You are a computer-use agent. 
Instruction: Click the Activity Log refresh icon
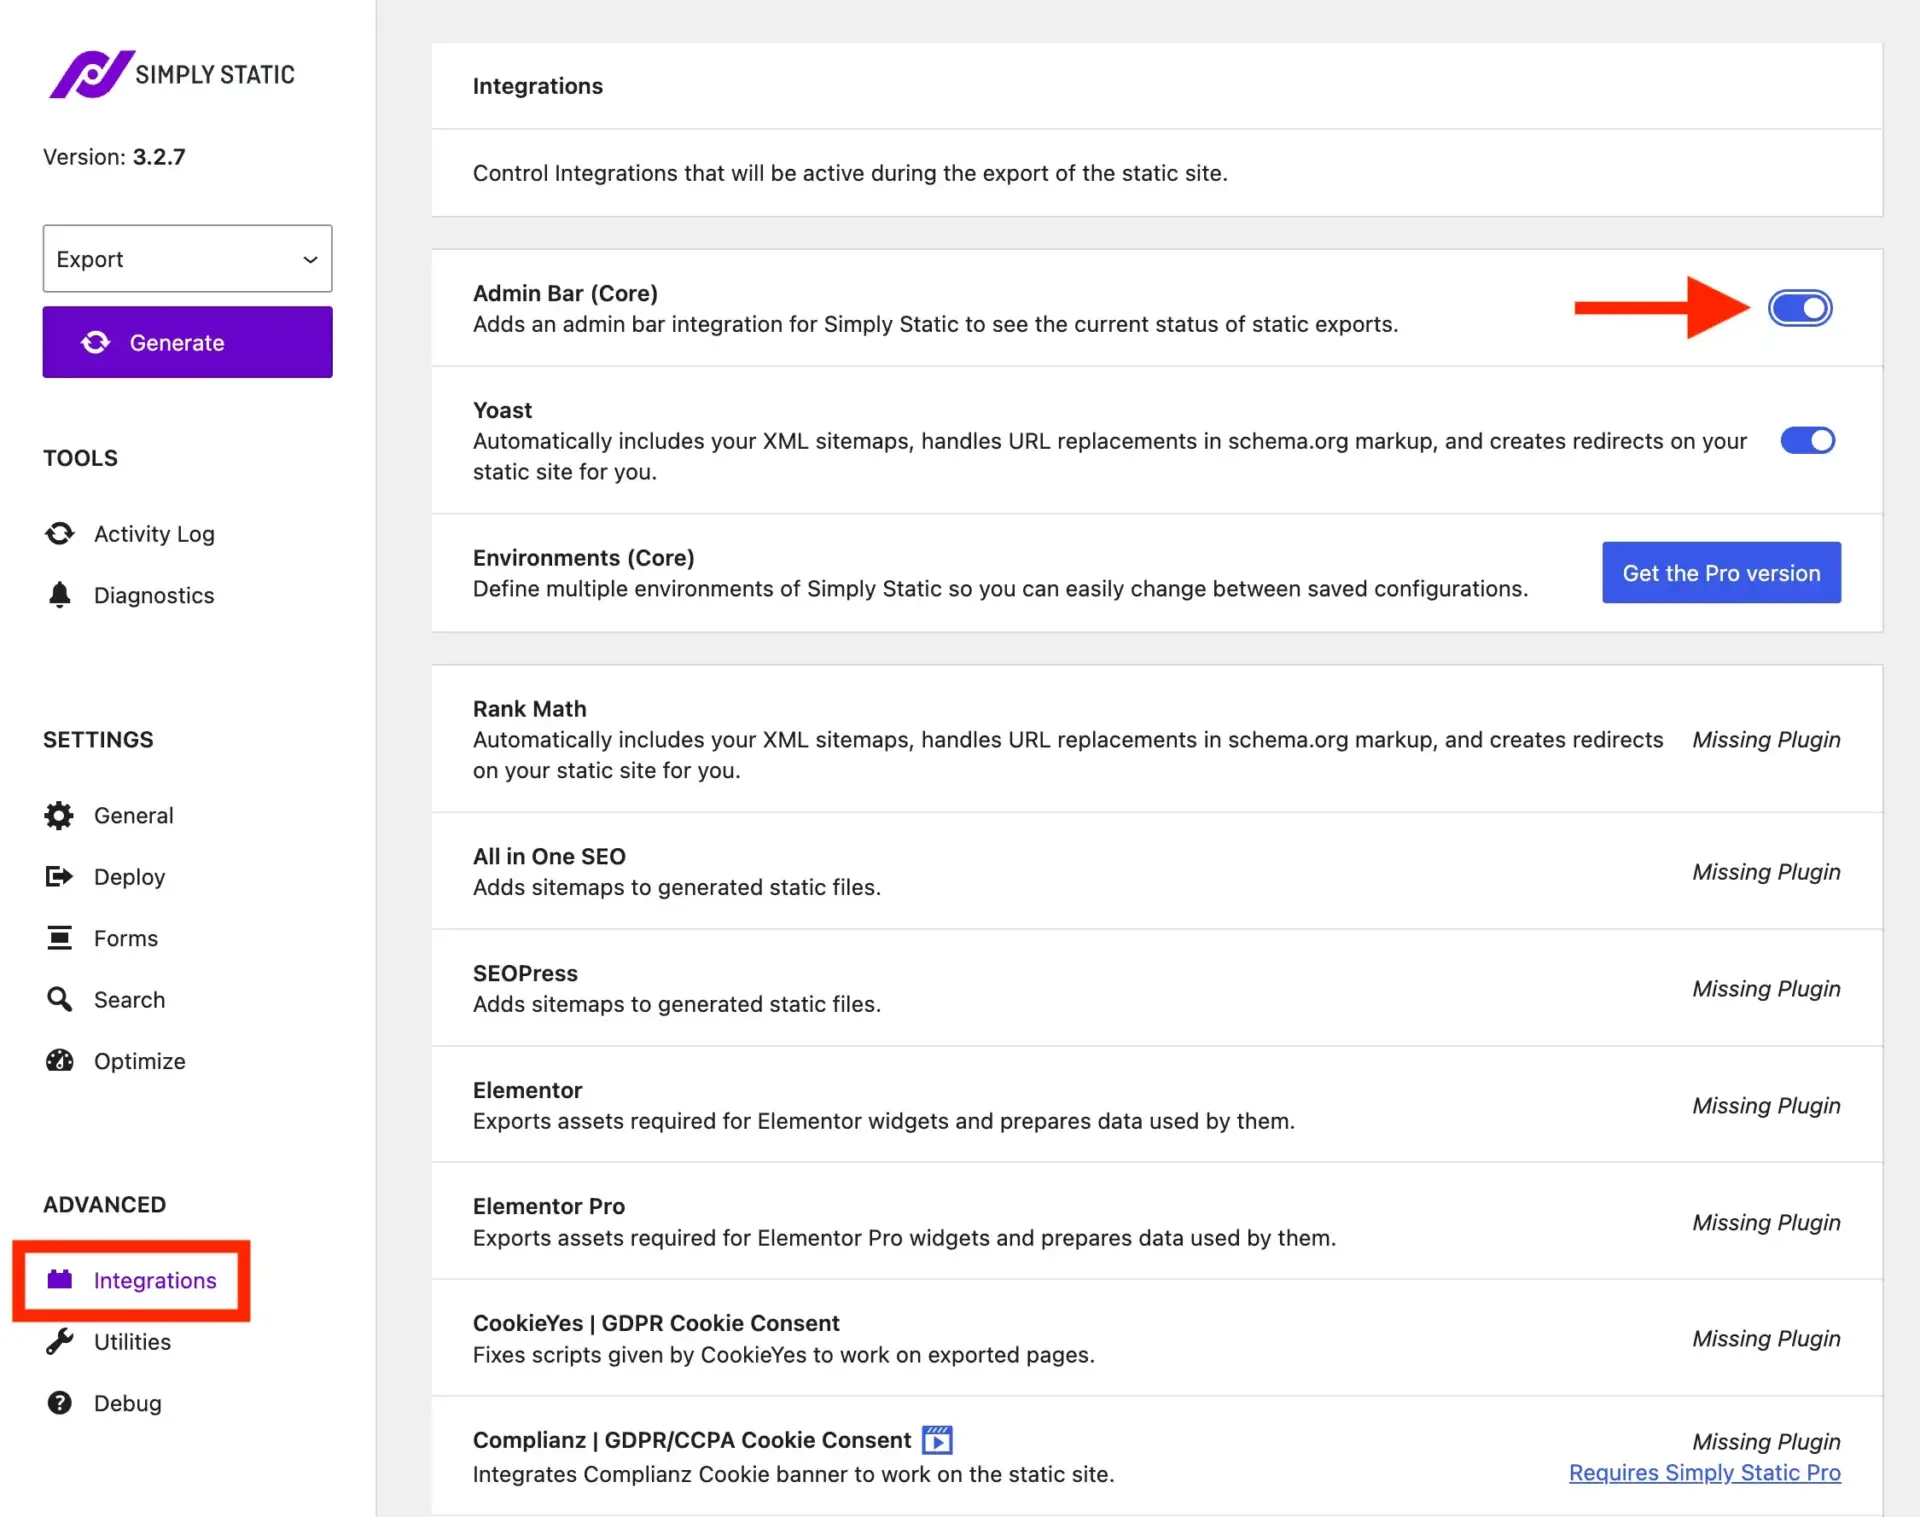pos(60,534)
